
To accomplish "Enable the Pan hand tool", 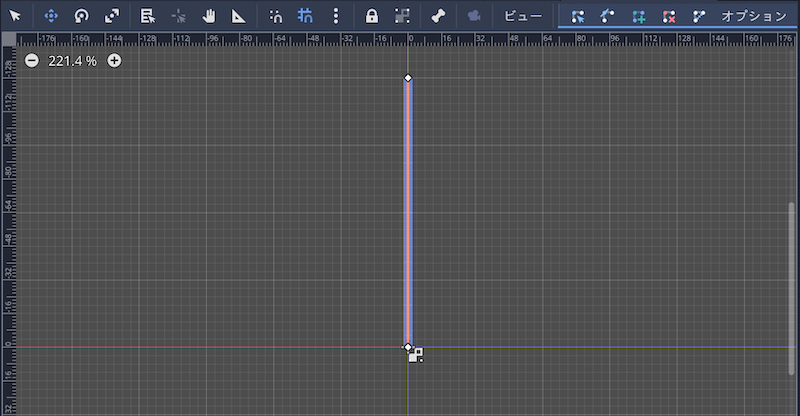I will pos(209,16).
